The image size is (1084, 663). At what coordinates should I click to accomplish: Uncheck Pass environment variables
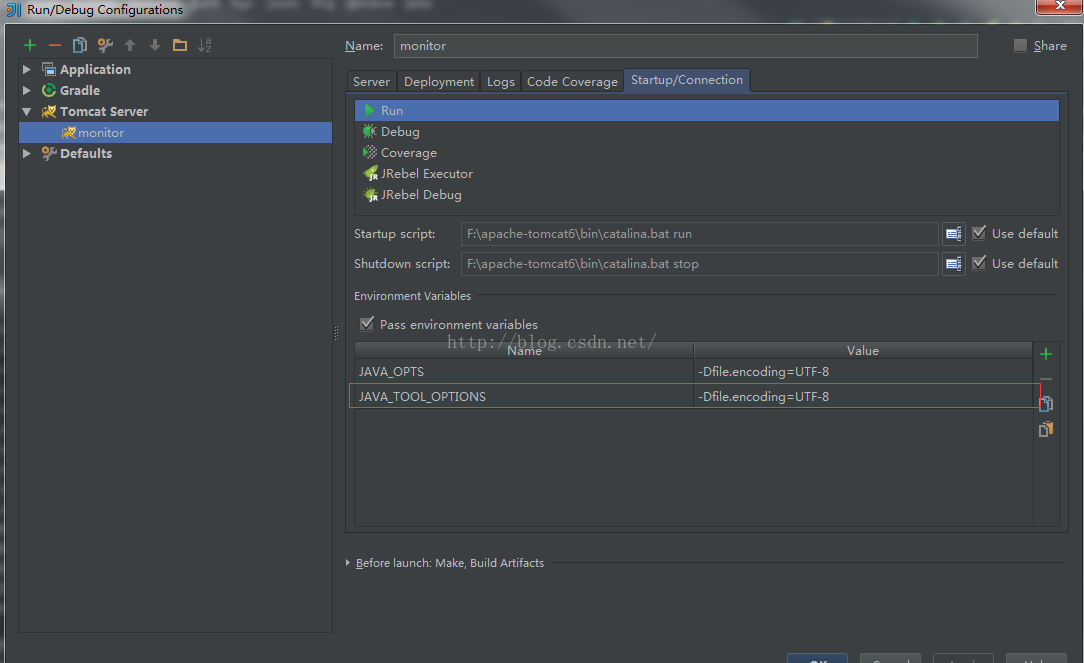point(367,324)
